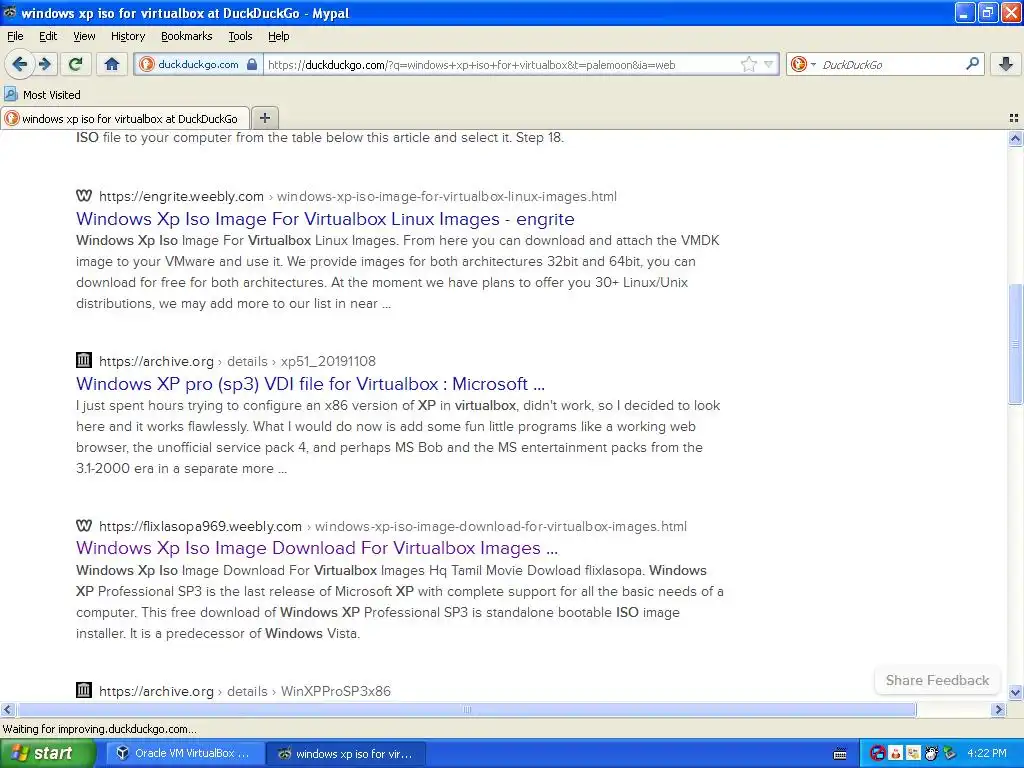The width and height of the screenshot is (1024, 768).
Task: Open the engrite Virtualbox Linux Images result
Action: point(325,219)
